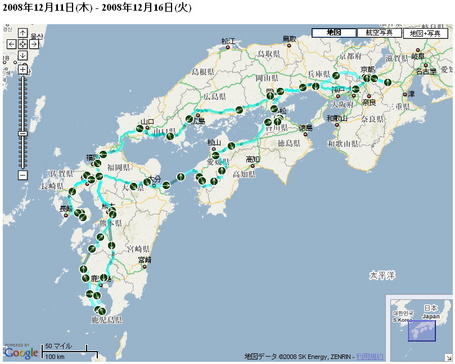This screenshot has width=455, height=364.
Task: Select the sea-crossing marker between 大分 and 愛媛
Action: pyautogui.click(x=181, y=177)
